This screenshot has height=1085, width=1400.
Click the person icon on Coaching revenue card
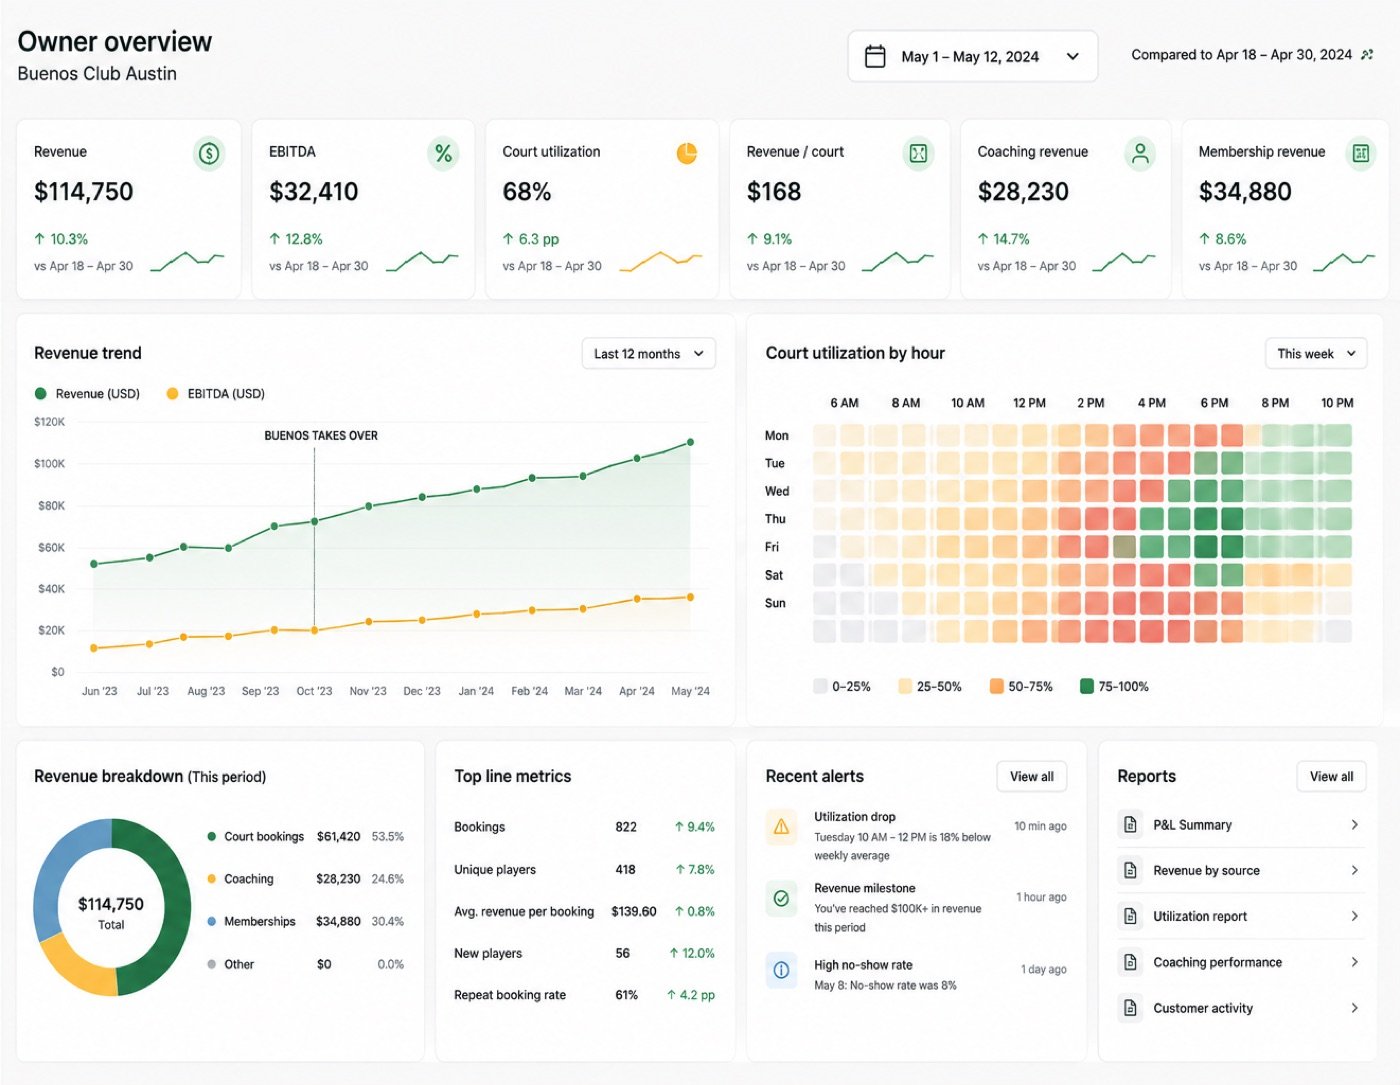pyautogui.click(x=1139, y=153)
